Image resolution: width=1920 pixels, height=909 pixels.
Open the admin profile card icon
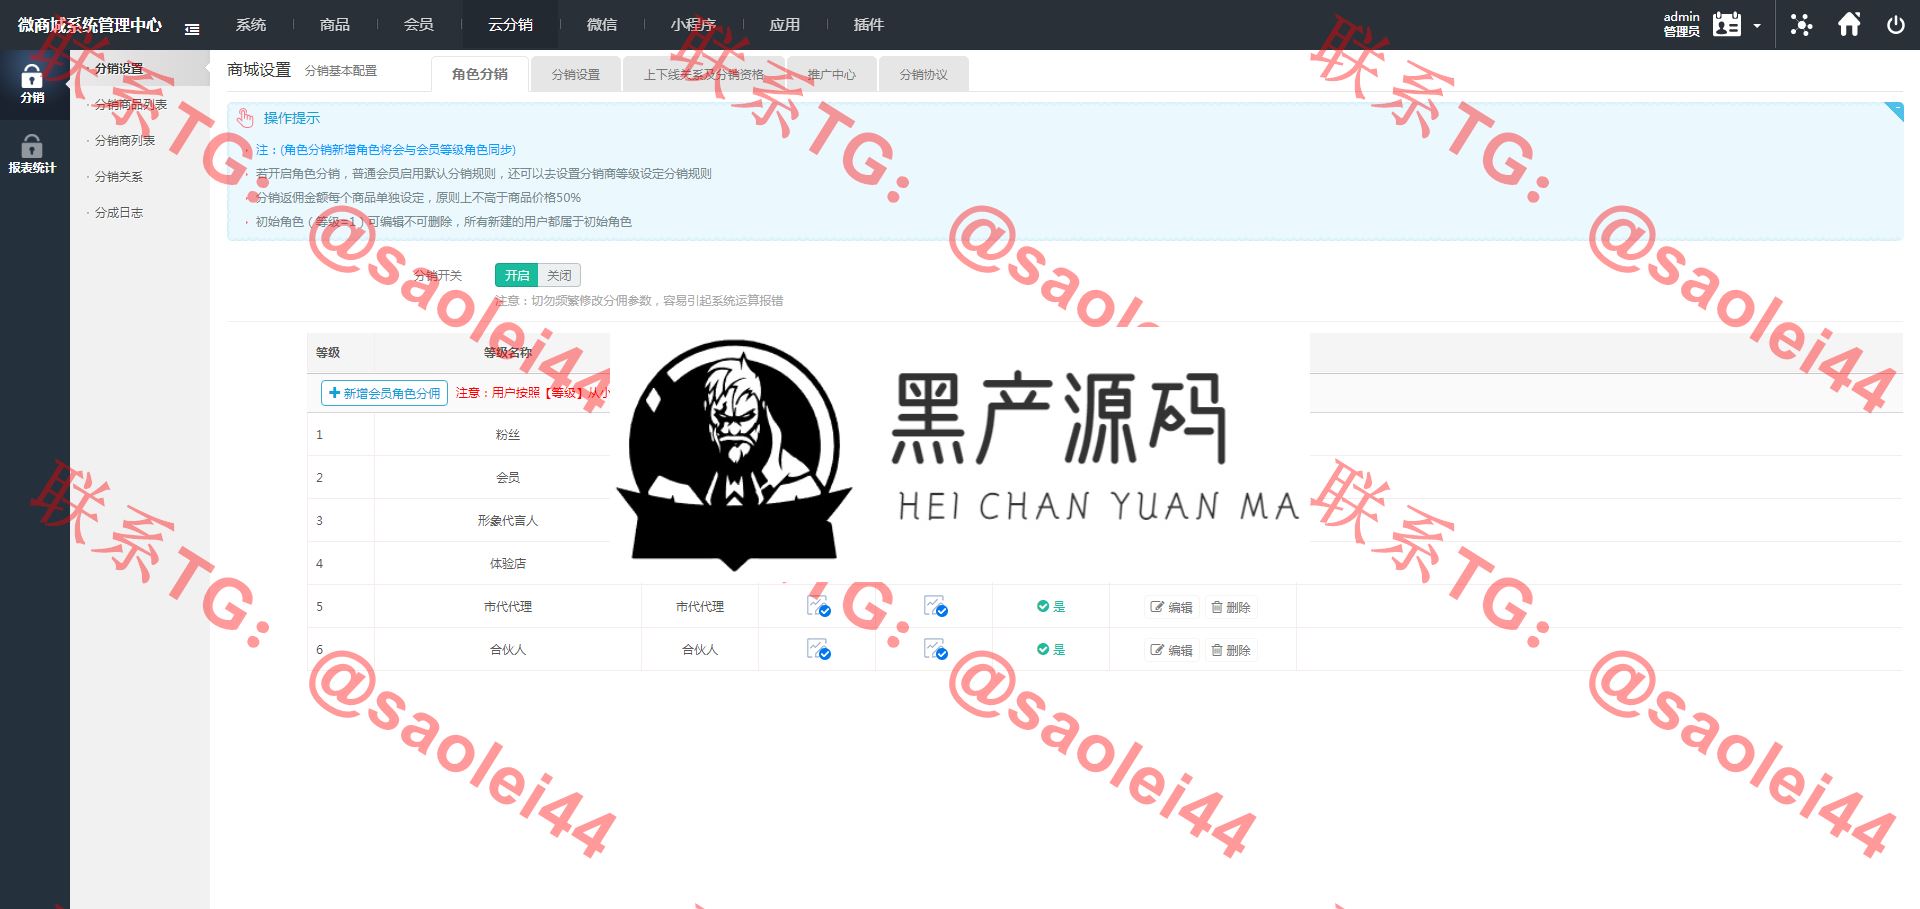(1727, 24)
